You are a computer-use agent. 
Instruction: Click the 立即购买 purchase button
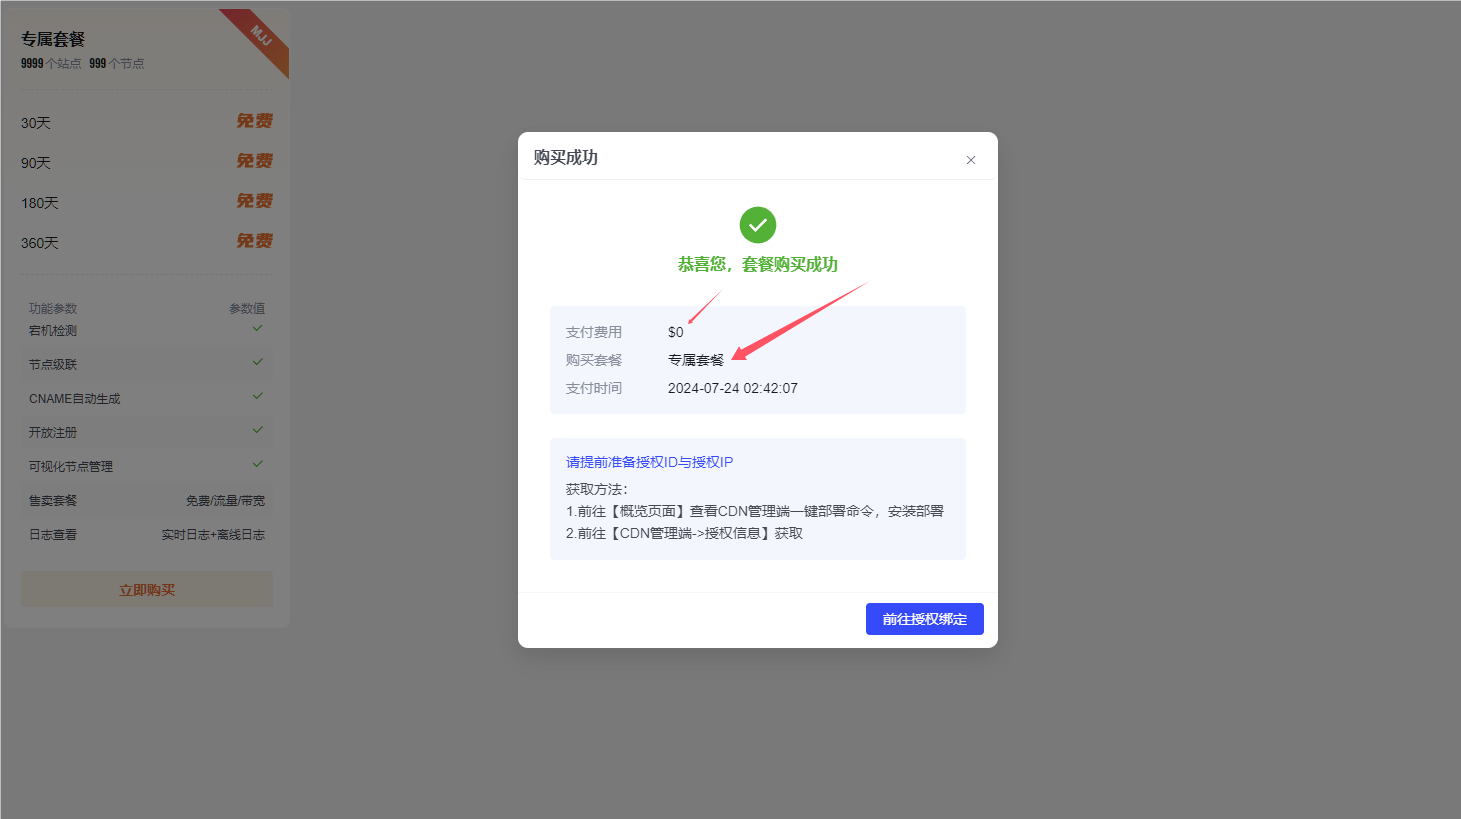tap(146, 588)
